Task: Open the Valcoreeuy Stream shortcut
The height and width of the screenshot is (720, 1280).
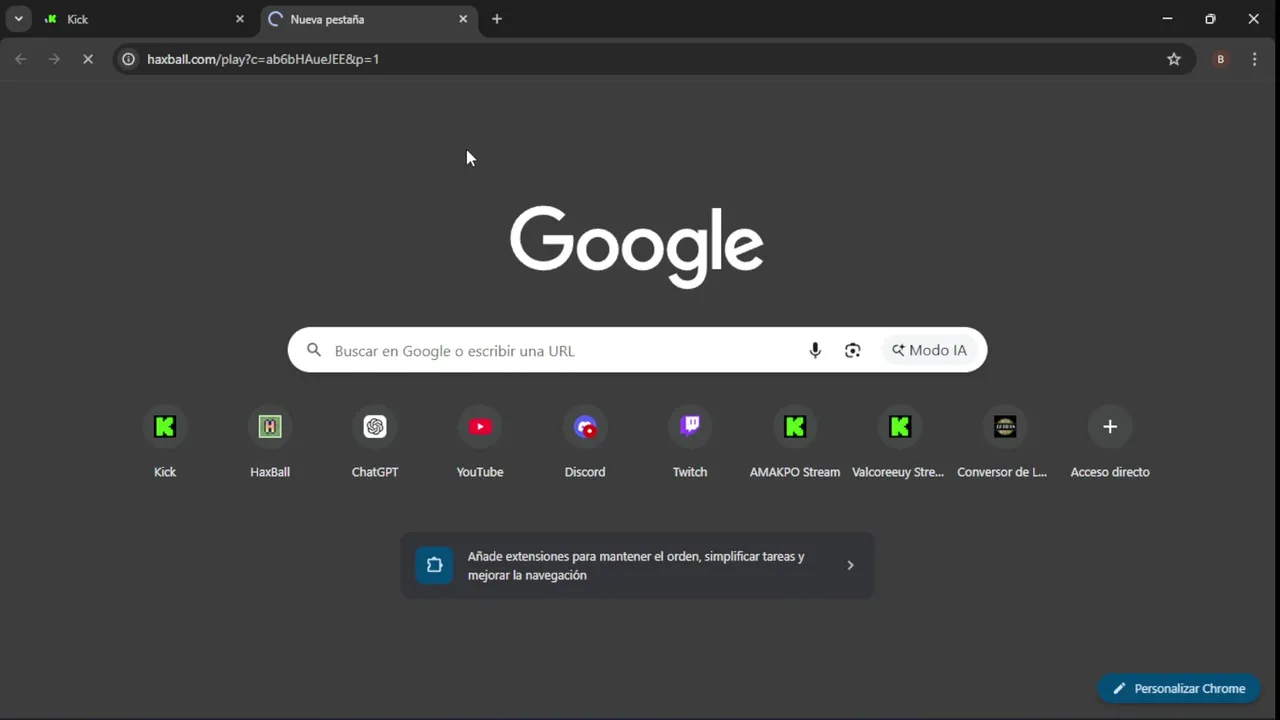Action: pos(900,443)
